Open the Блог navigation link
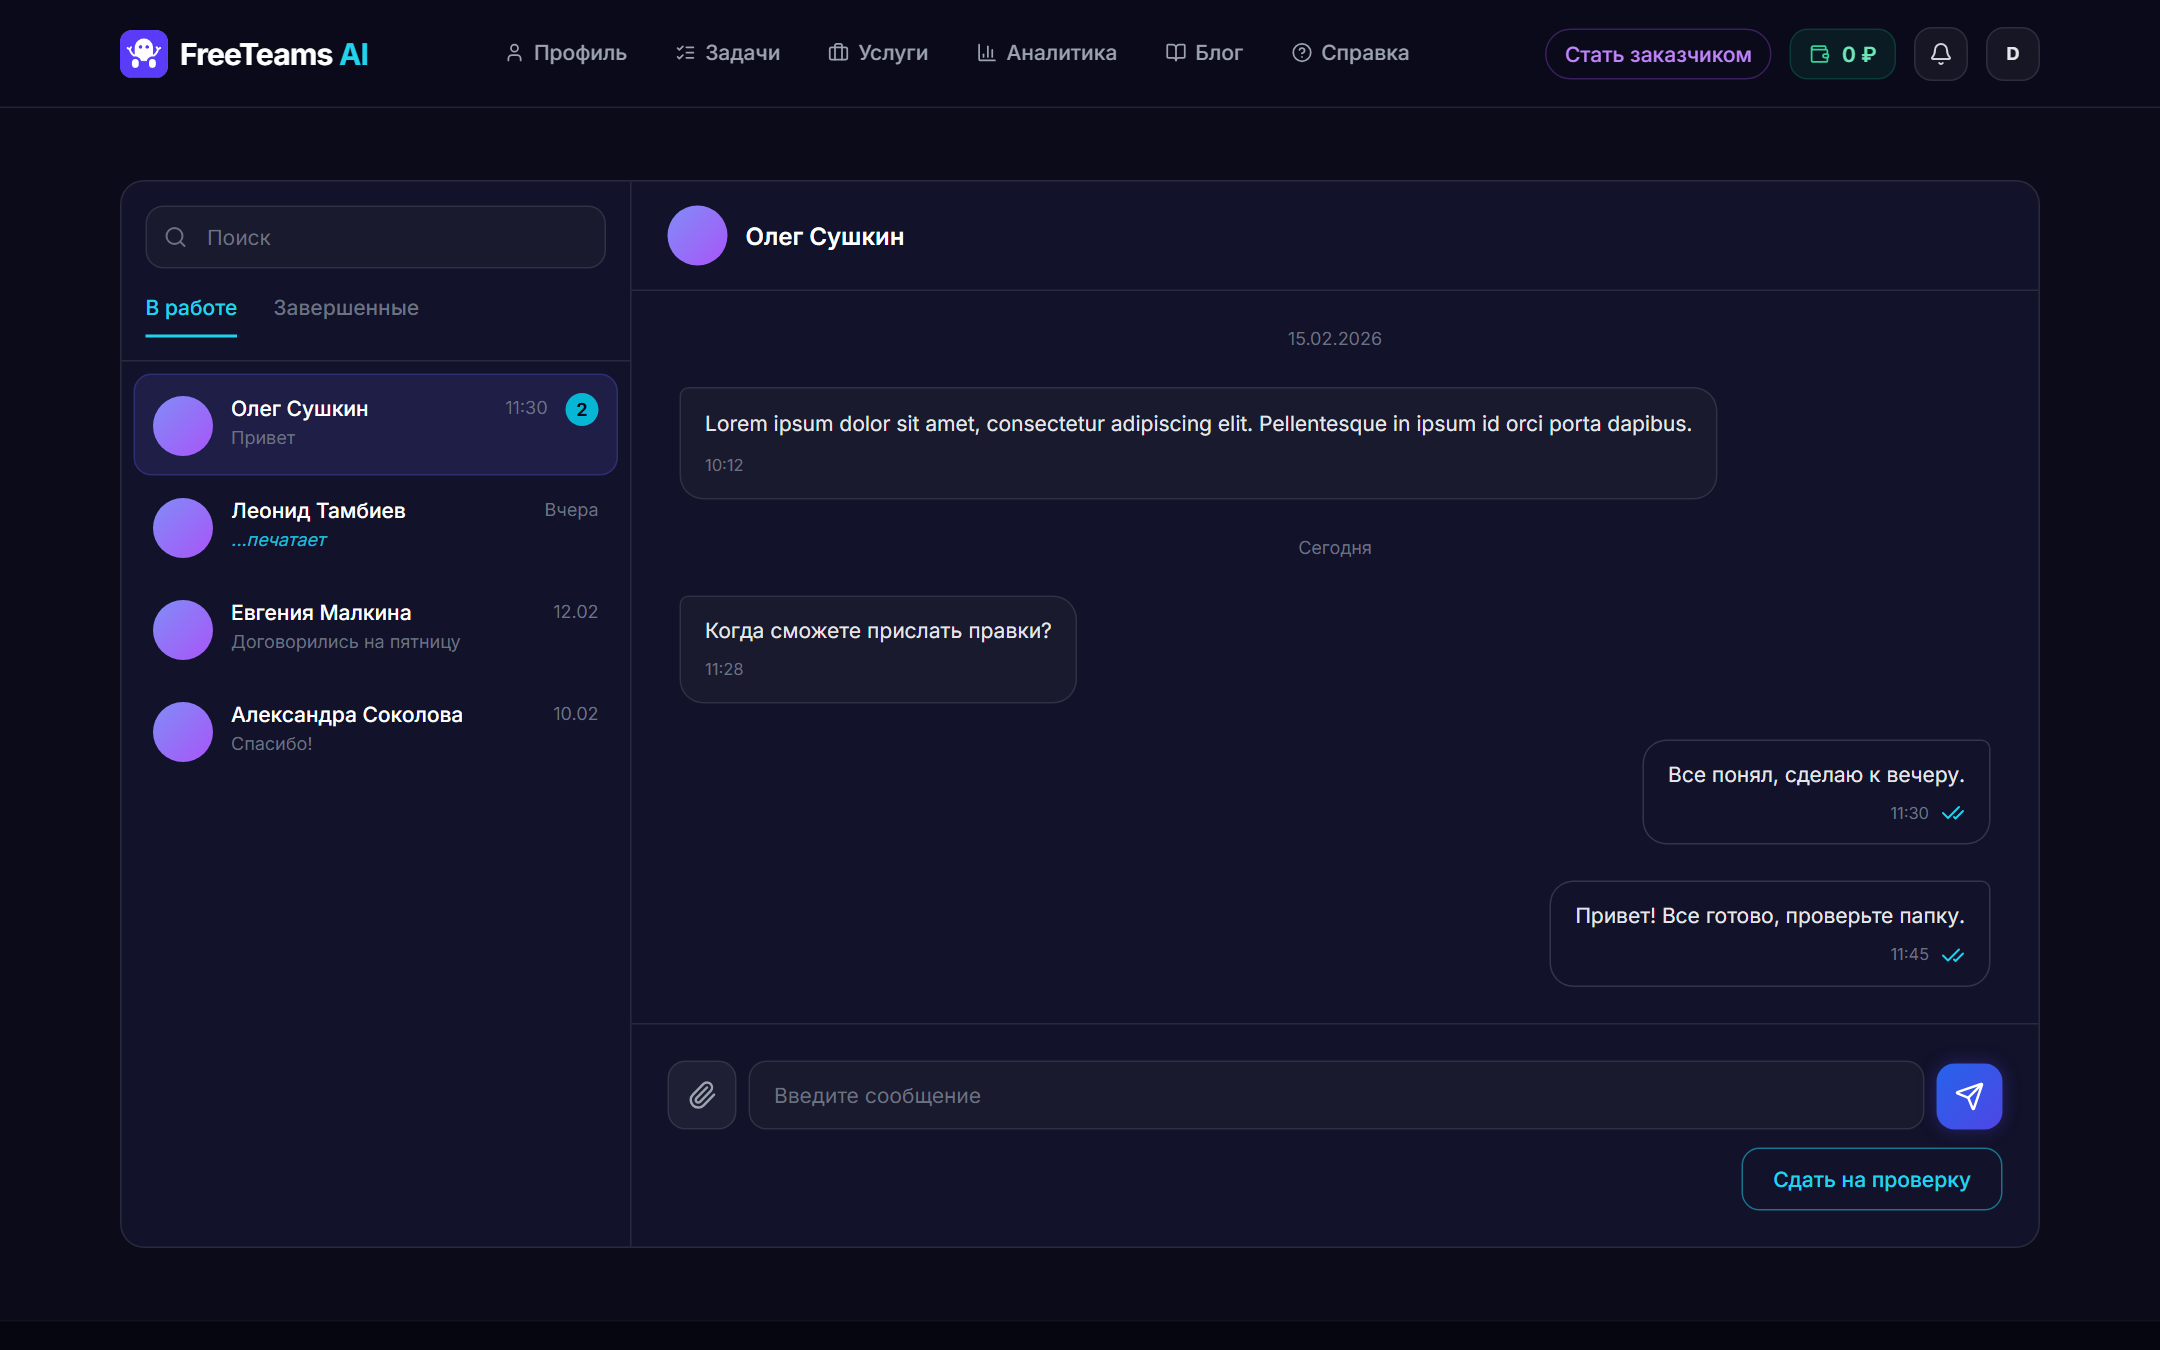Viewport: 2160px width, 1350px height. click(x=1204, y=53)
